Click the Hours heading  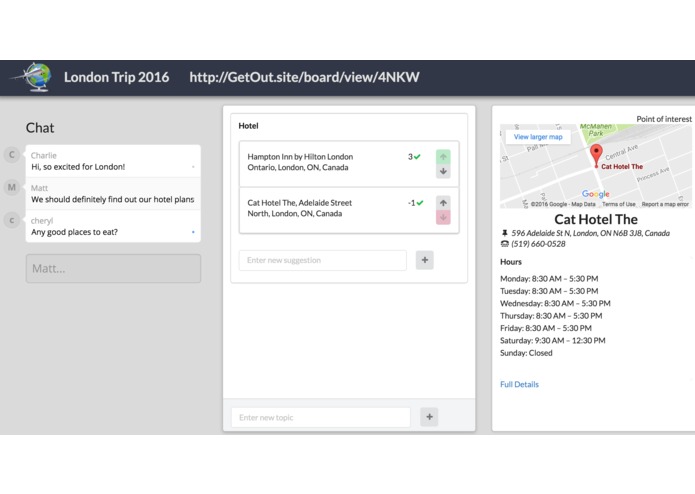coord(511,262)
